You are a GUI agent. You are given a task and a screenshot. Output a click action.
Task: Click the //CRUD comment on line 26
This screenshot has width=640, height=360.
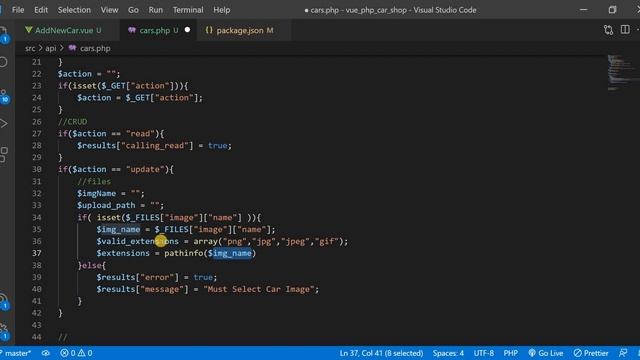tap(72, 122)
